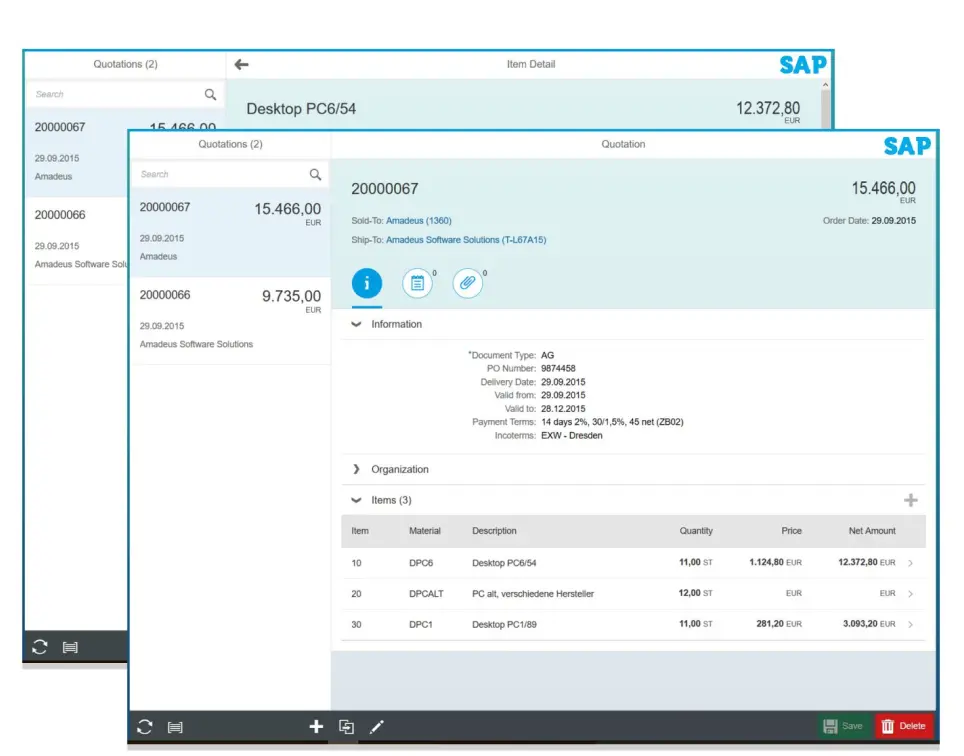This screenshot has height=756, width=964.
Task: Click the search magnifier in back window list
Action: pyautogui.click(x=210, y=95)
